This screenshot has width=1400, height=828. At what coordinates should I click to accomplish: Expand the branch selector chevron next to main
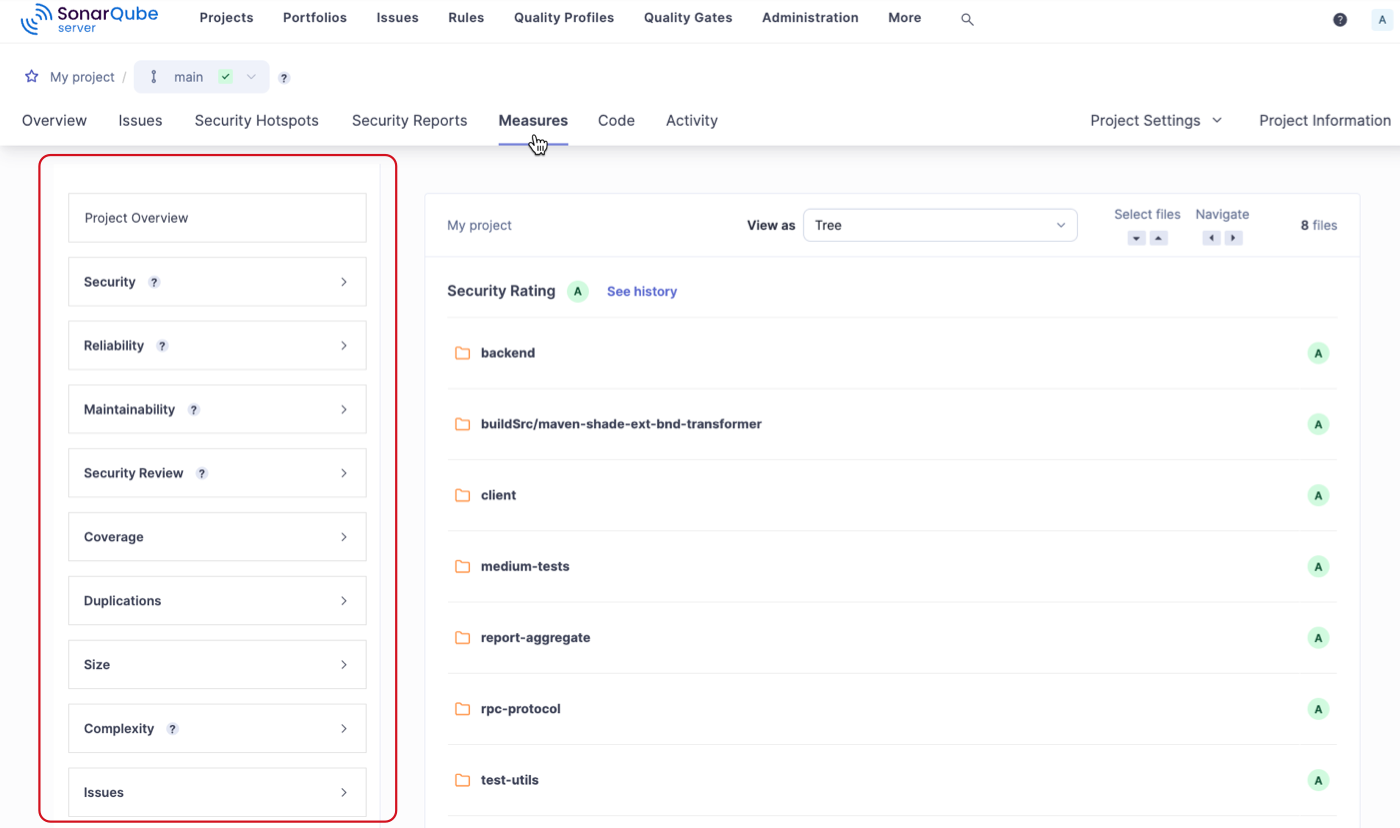pyautogui.click(x=253, y=77)
